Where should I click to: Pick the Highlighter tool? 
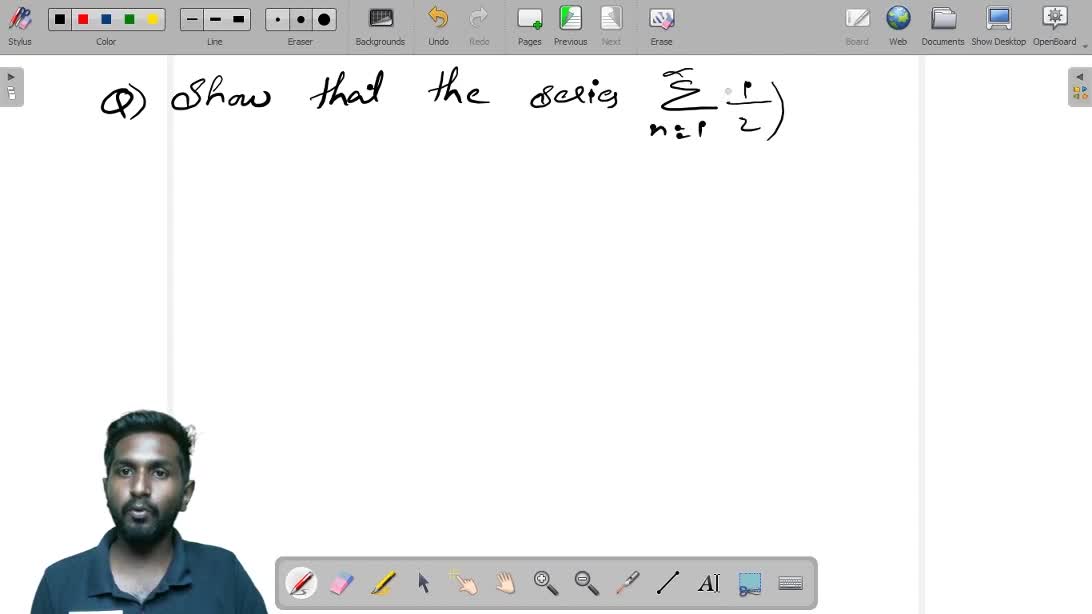383,583
